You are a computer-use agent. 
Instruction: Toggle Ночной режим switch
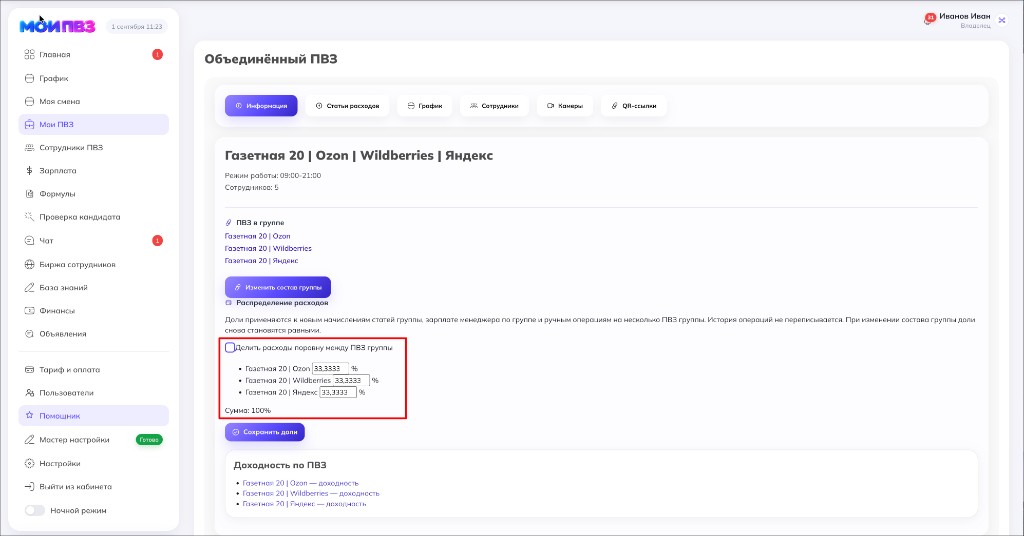tap(35, 511)
